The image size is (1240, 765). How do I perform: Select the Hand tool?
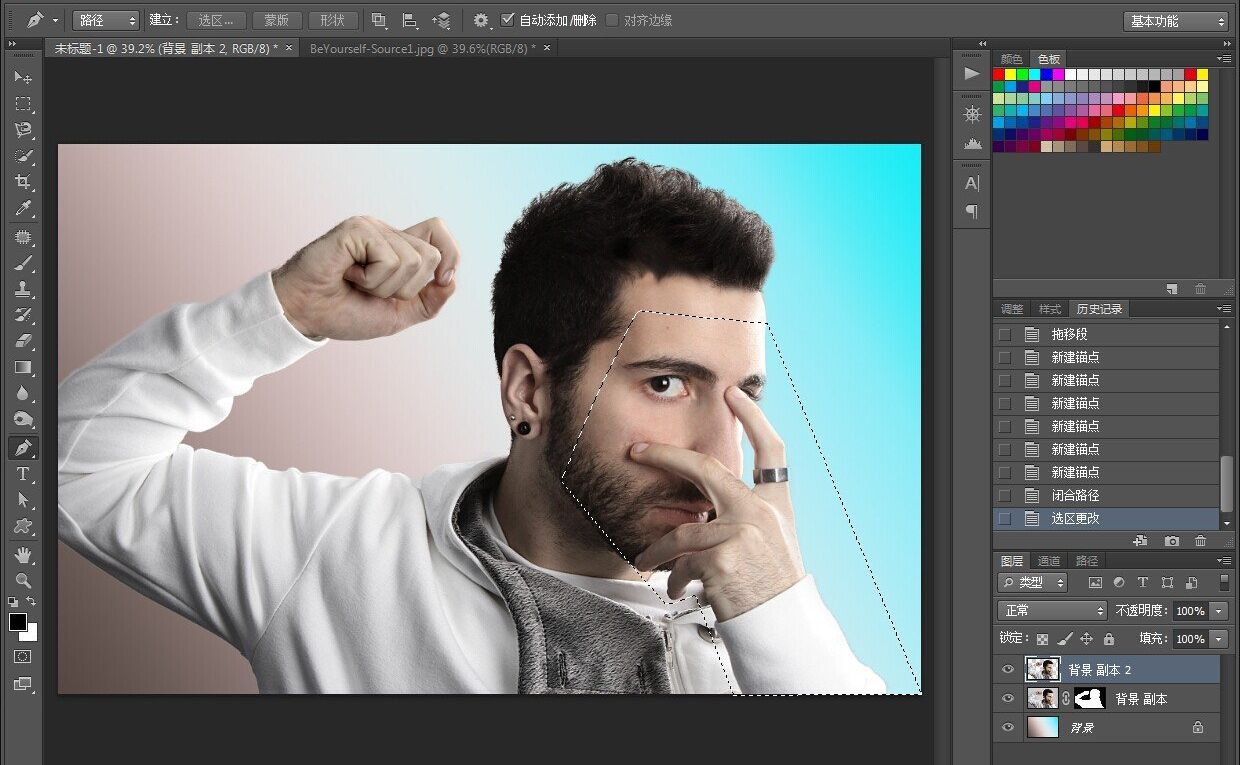click(x=23, y=555)
